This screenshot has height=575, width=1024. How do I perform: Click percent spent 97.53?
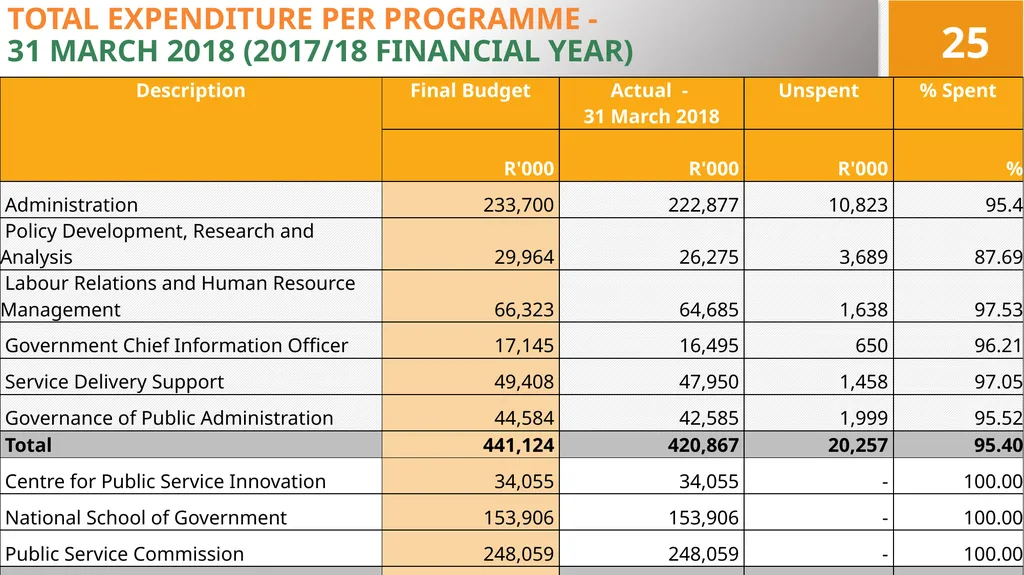coord(999,310)
